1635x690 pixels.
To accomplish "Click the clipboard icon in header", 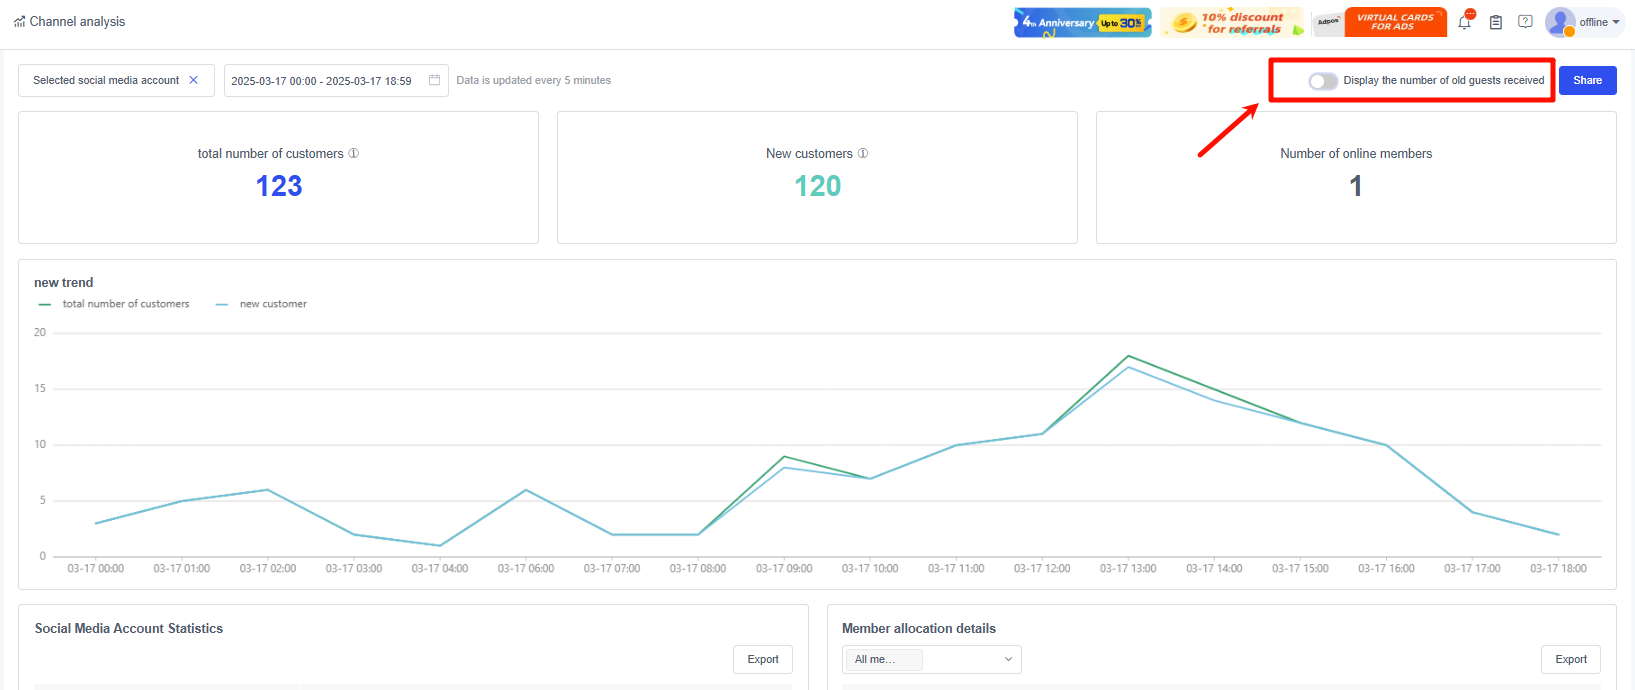I will (1495, 22).
